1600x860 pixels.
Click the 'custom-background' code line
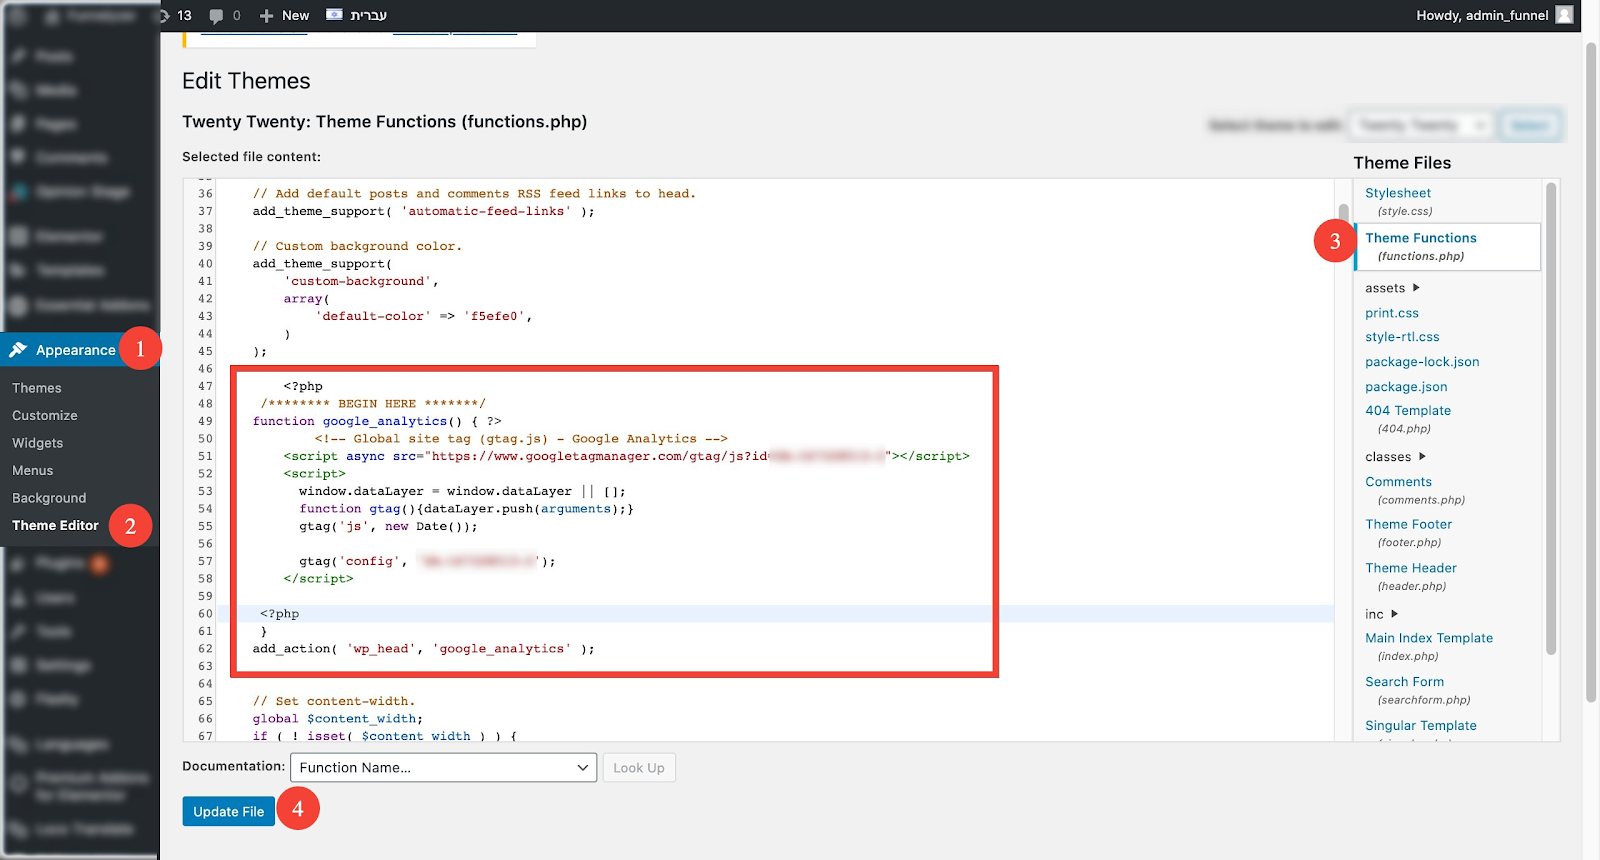coord(361,281)
